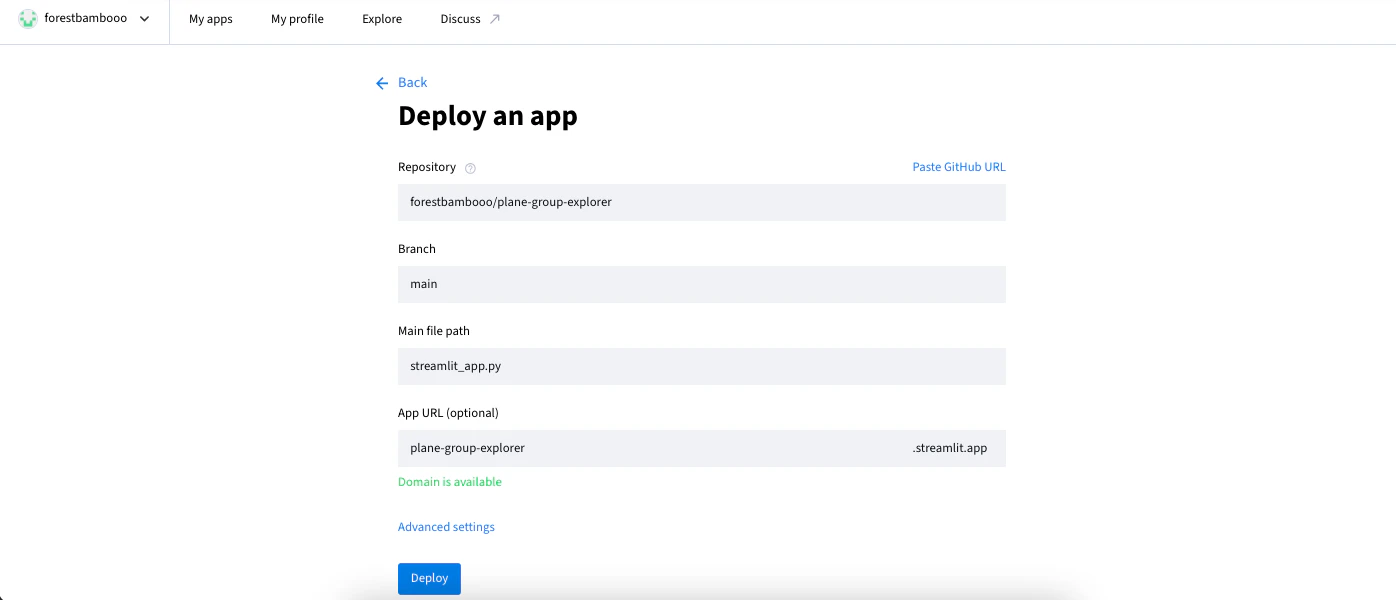
Task: Click the '.streamlit.app' suffix text
Action: tap(950, 448)
